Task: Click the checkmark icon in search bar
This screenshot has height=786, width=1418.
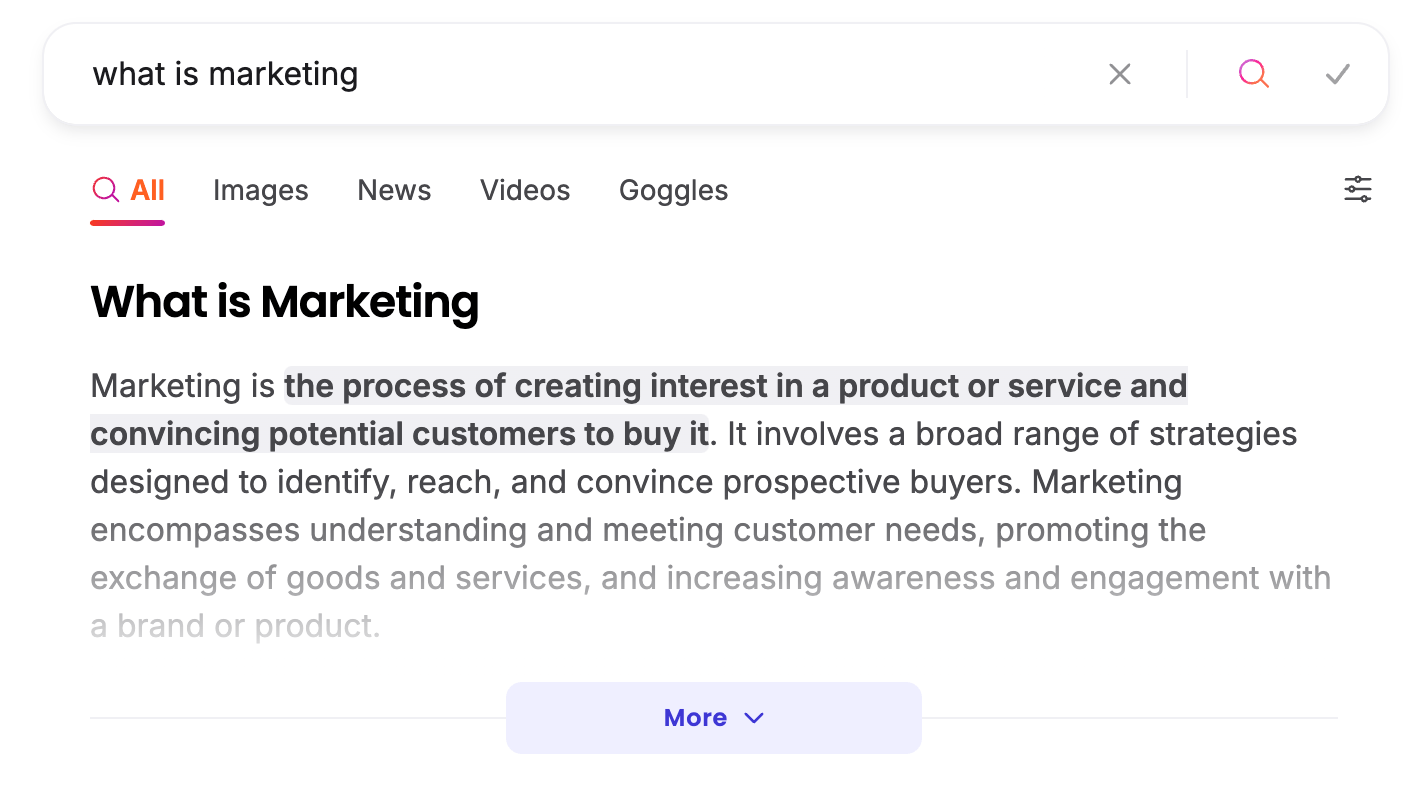Action: click(x=1337, y=74)
